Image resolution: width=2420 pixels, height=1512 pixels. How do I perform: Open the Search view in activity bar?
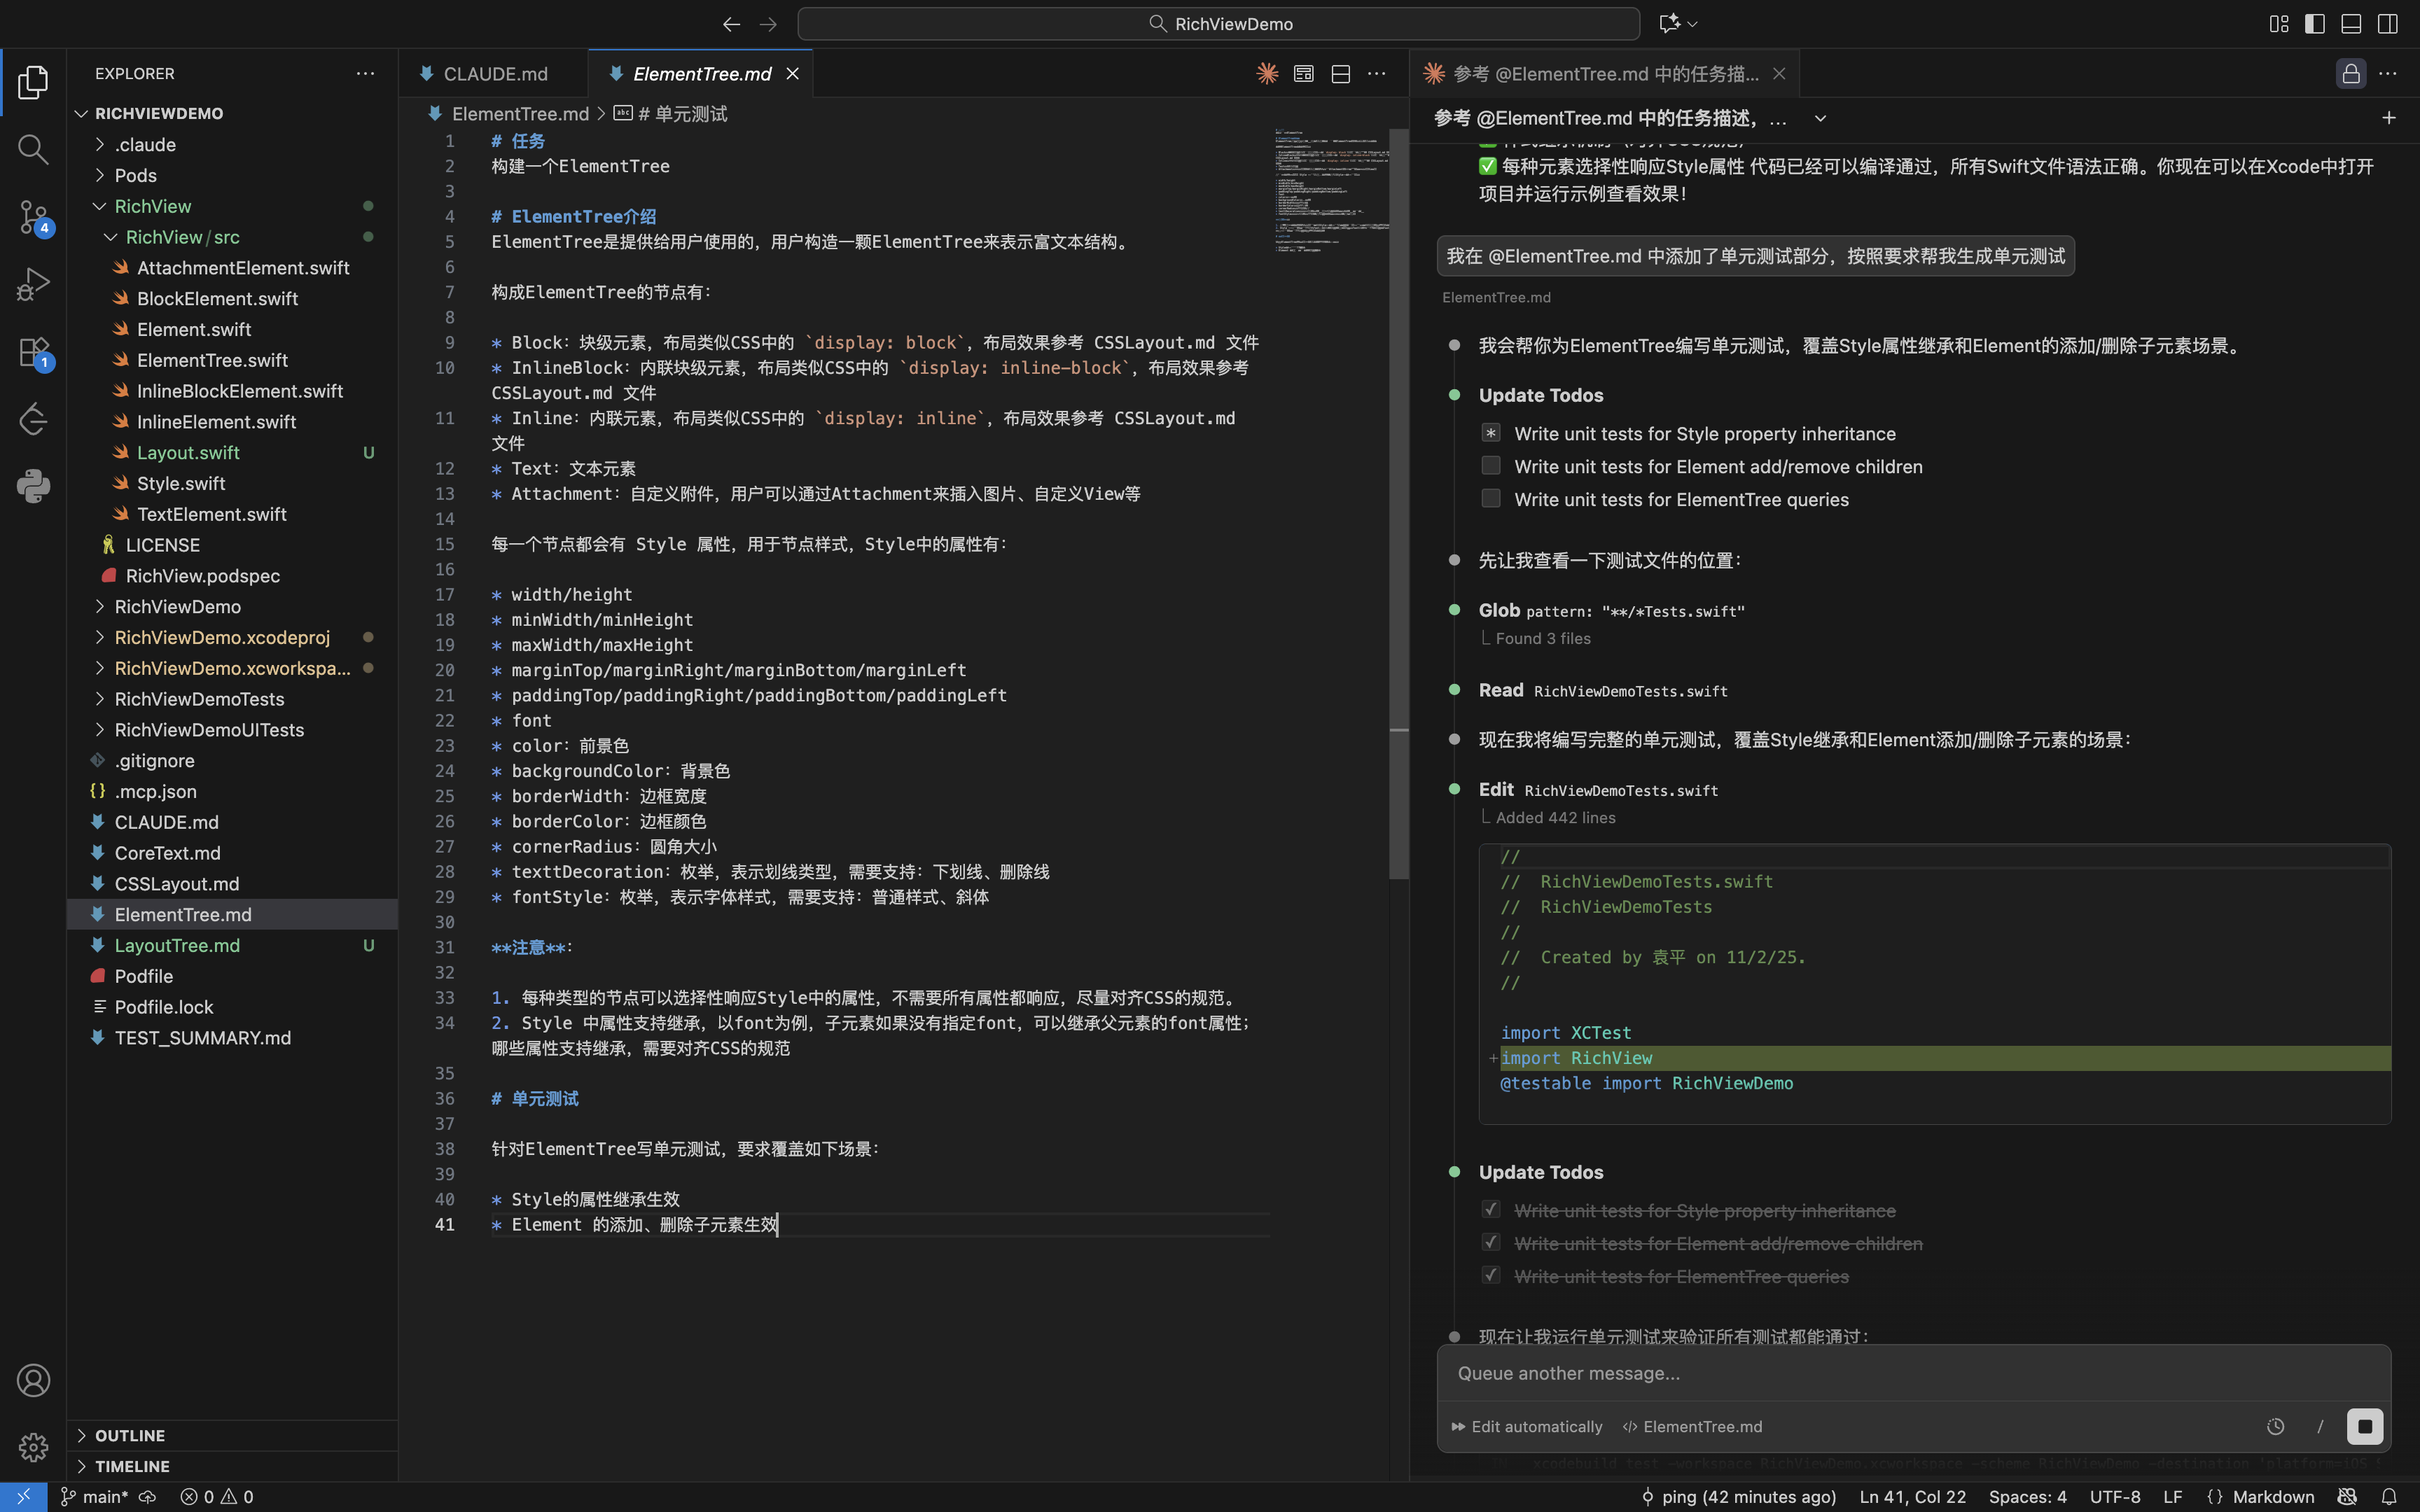point(33,149)
